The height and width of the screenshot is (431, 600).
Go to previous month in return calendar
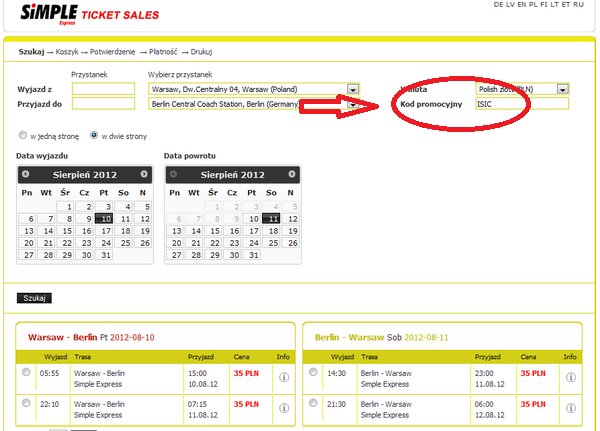click(173, 174)
